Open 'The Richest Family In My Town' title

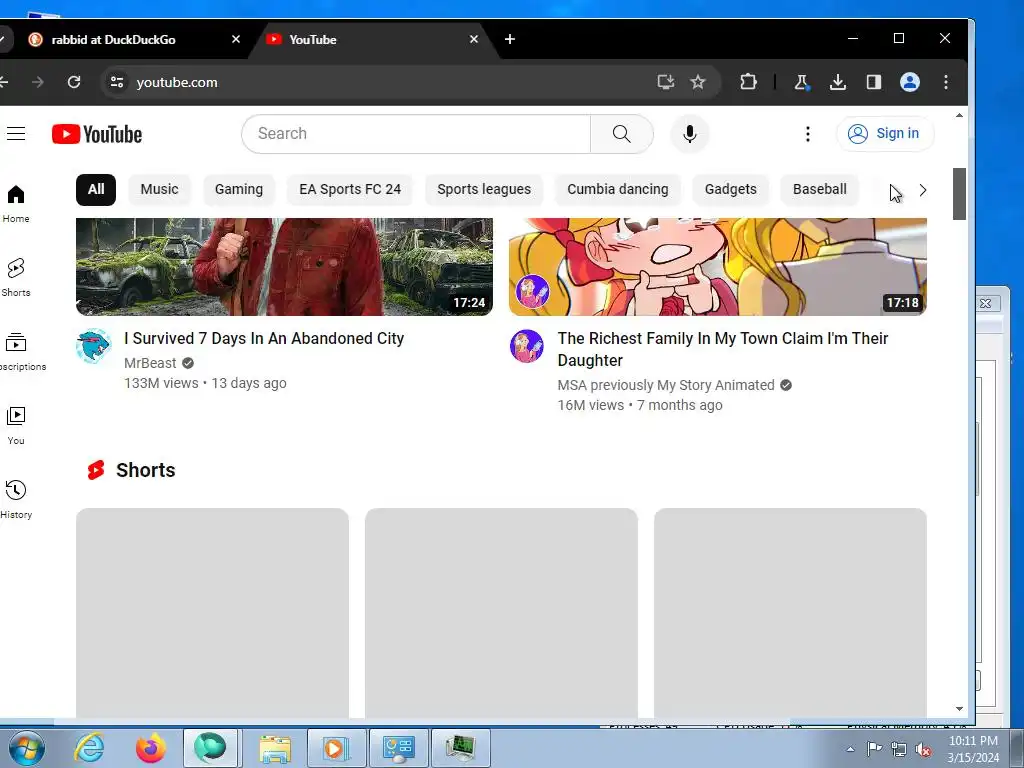point(723,349)
